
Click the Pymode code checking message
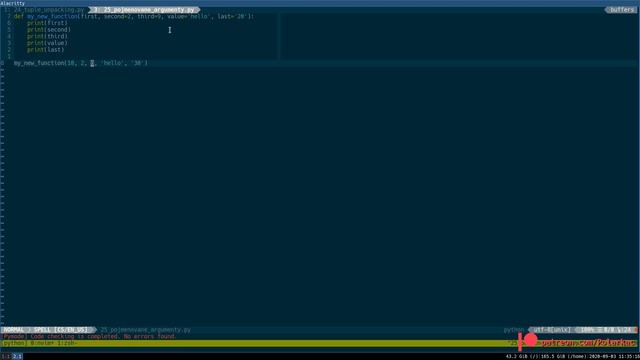coord(89,336)
